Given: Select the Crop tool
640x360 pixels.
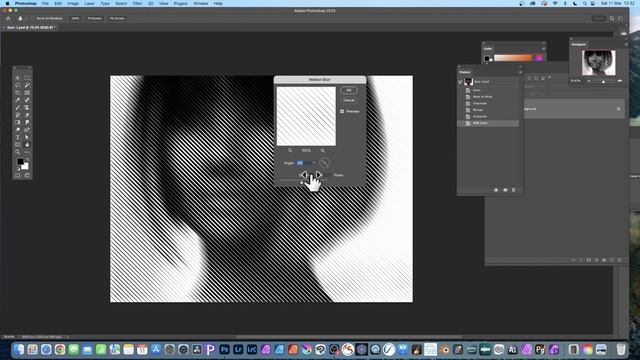Looking at the screenshot, I should (x=18, y=93).
